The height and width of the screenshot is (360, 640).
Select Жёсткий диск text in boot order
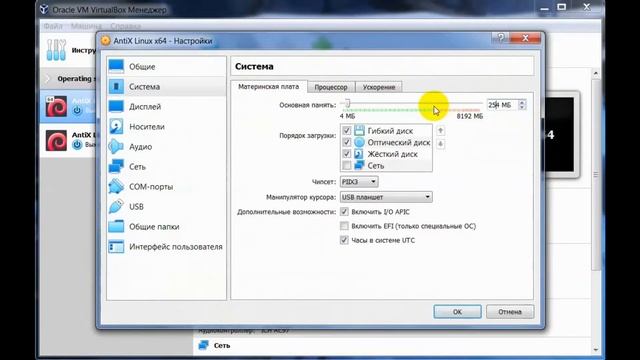pos(392,154)
